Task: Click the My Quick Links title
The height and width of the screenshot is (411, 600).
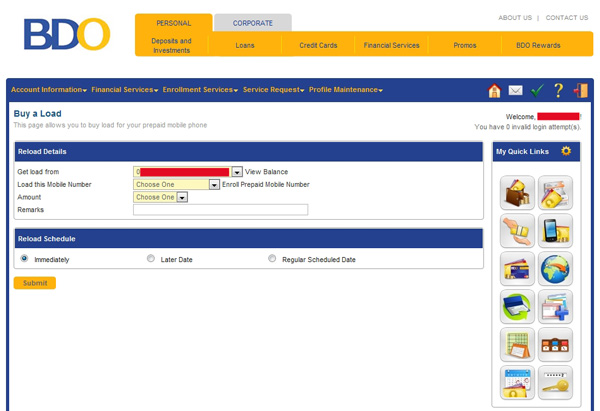Action: tap(522, 152)
